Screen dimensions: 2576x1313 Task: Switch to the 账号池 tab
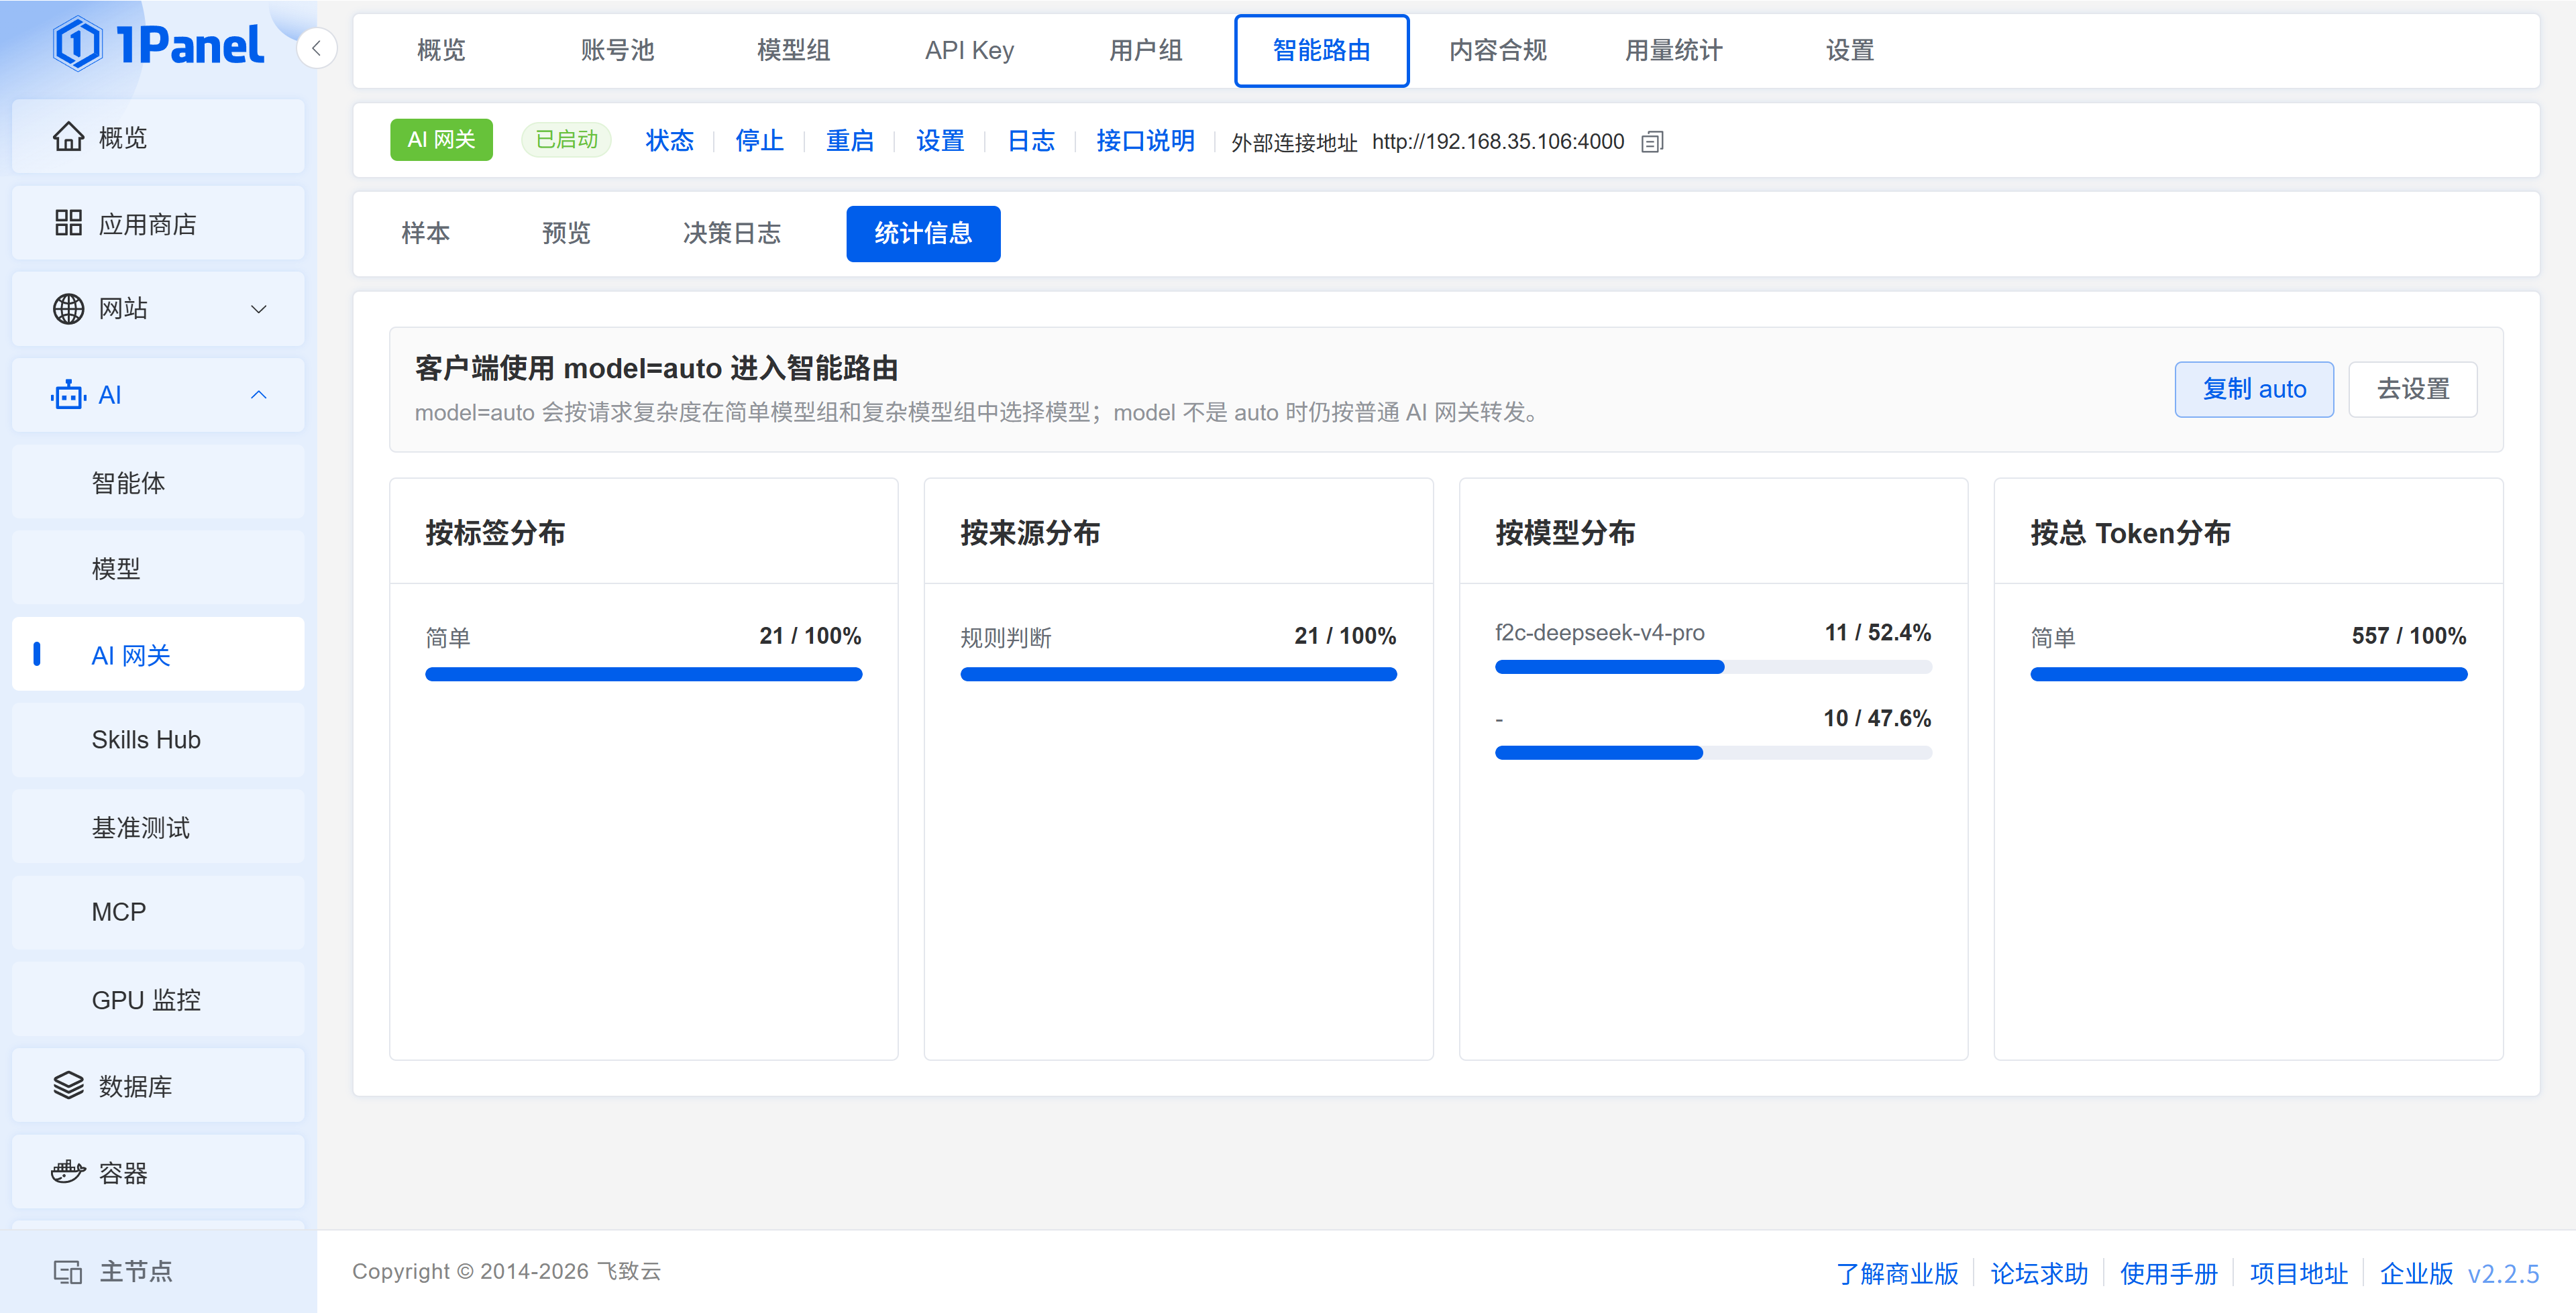[x=617, y=50]
